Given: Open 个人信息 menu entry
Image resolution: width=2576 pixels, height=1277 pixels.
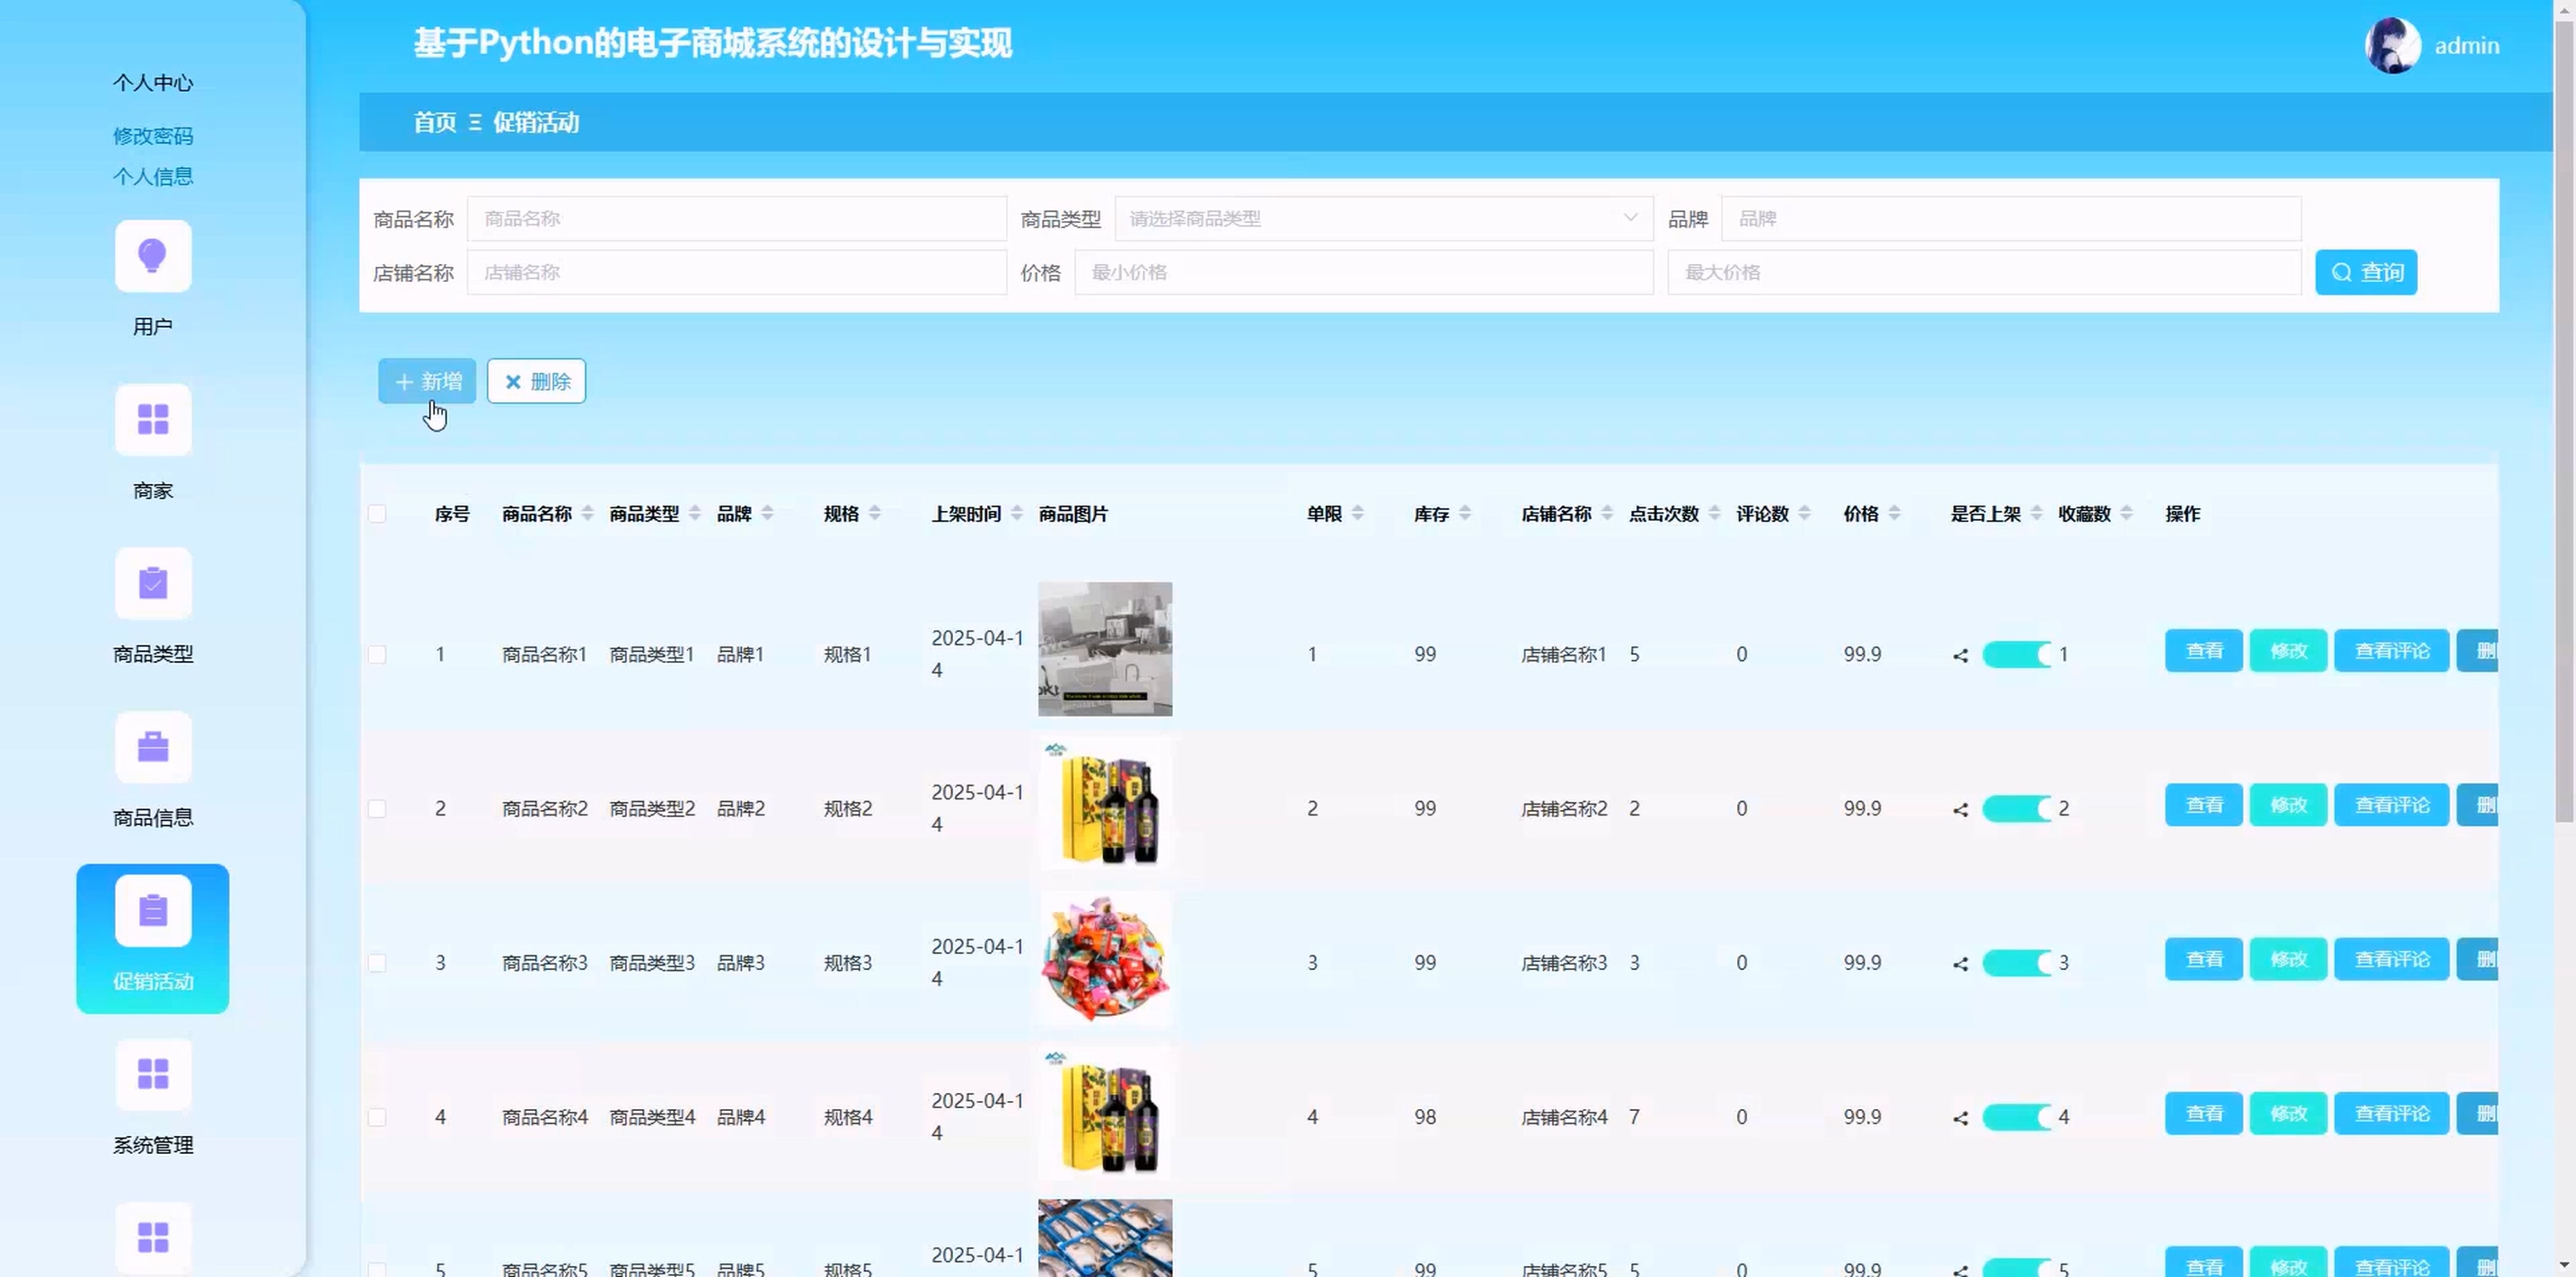Looking at the screenshot, I should (x=153, y=177).
